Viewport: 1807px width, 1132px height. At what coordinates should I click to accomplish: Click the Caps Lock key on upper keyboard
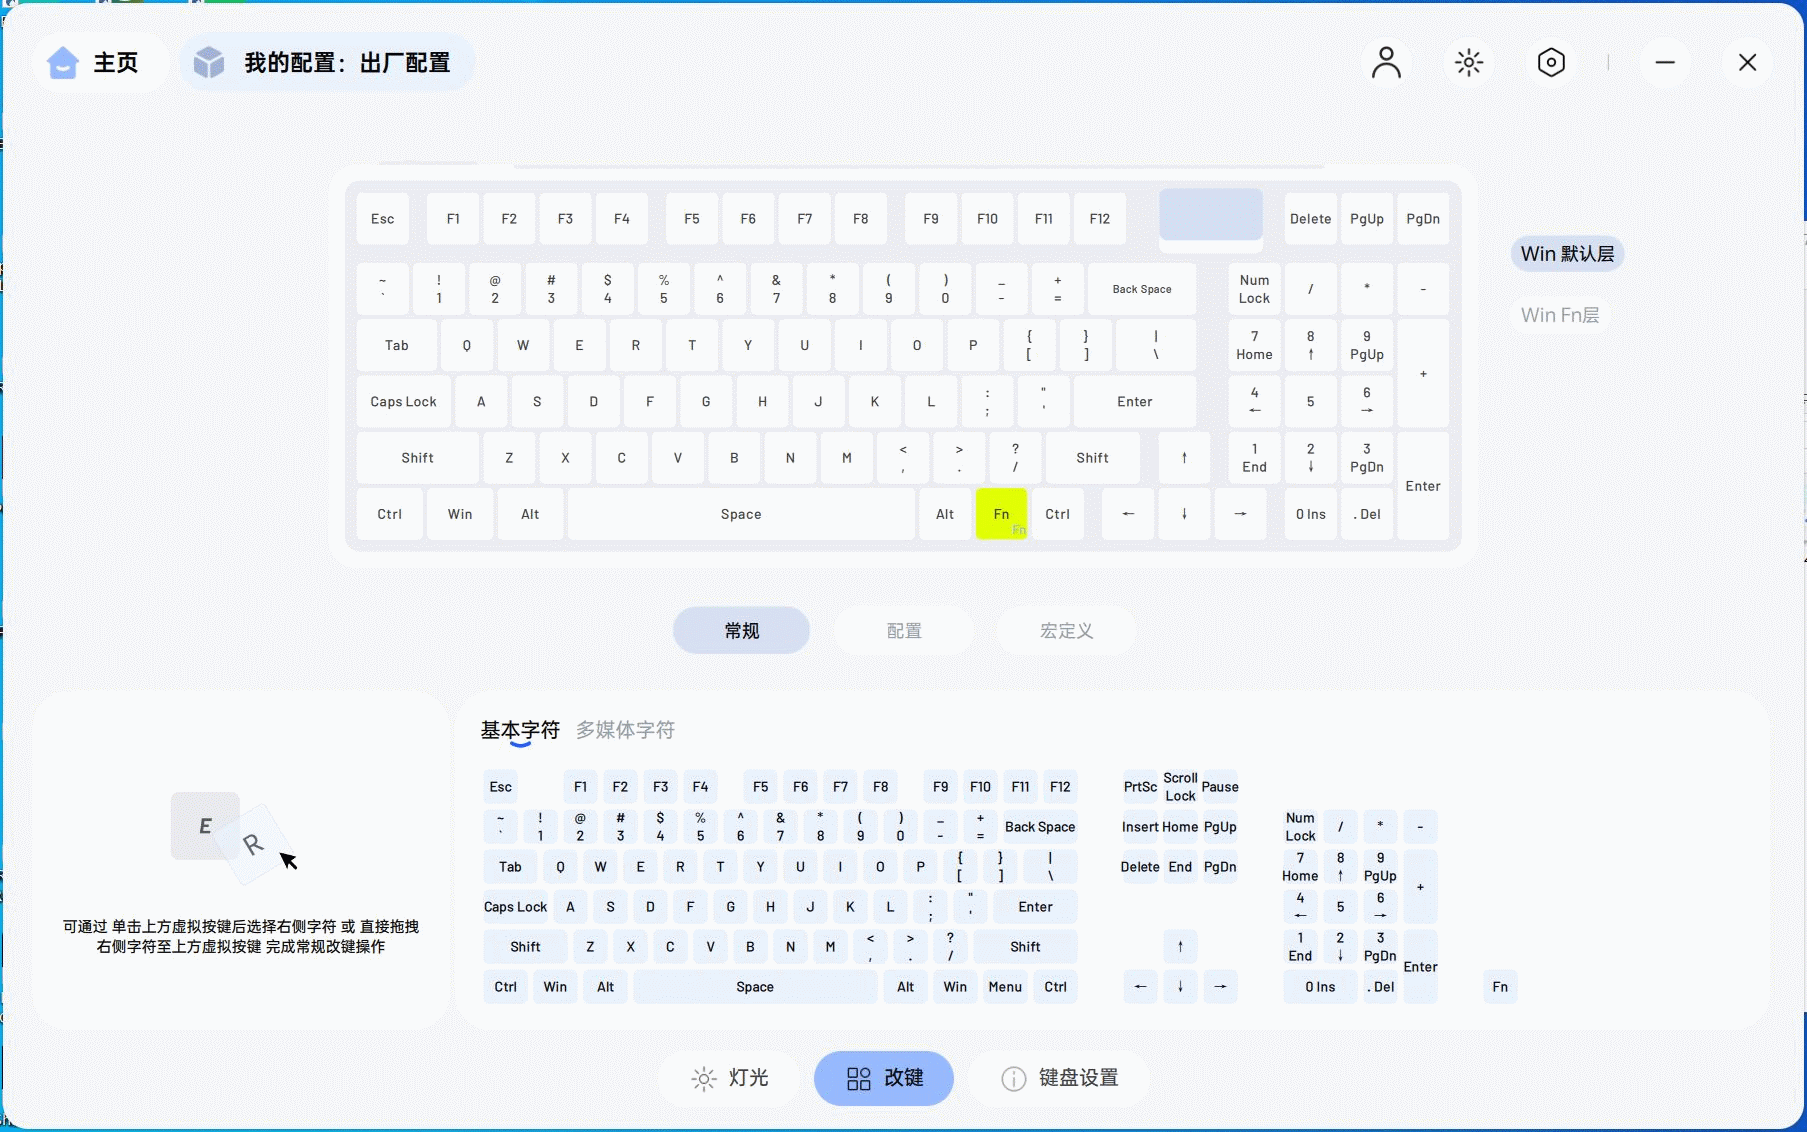tap(403, 402)
